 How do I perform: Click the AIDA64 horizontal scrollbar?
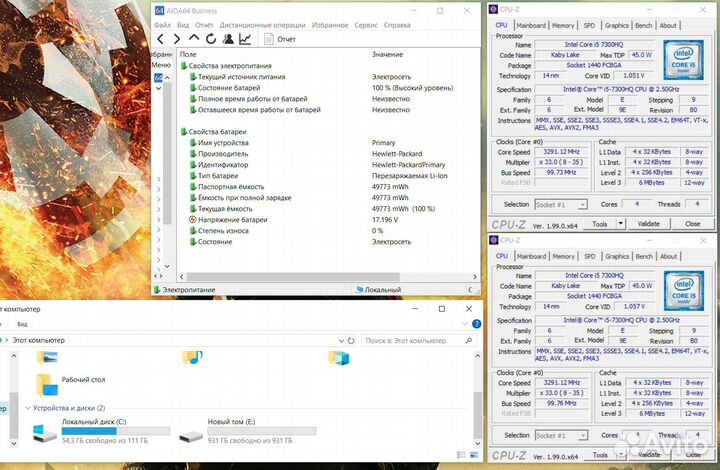293,277
